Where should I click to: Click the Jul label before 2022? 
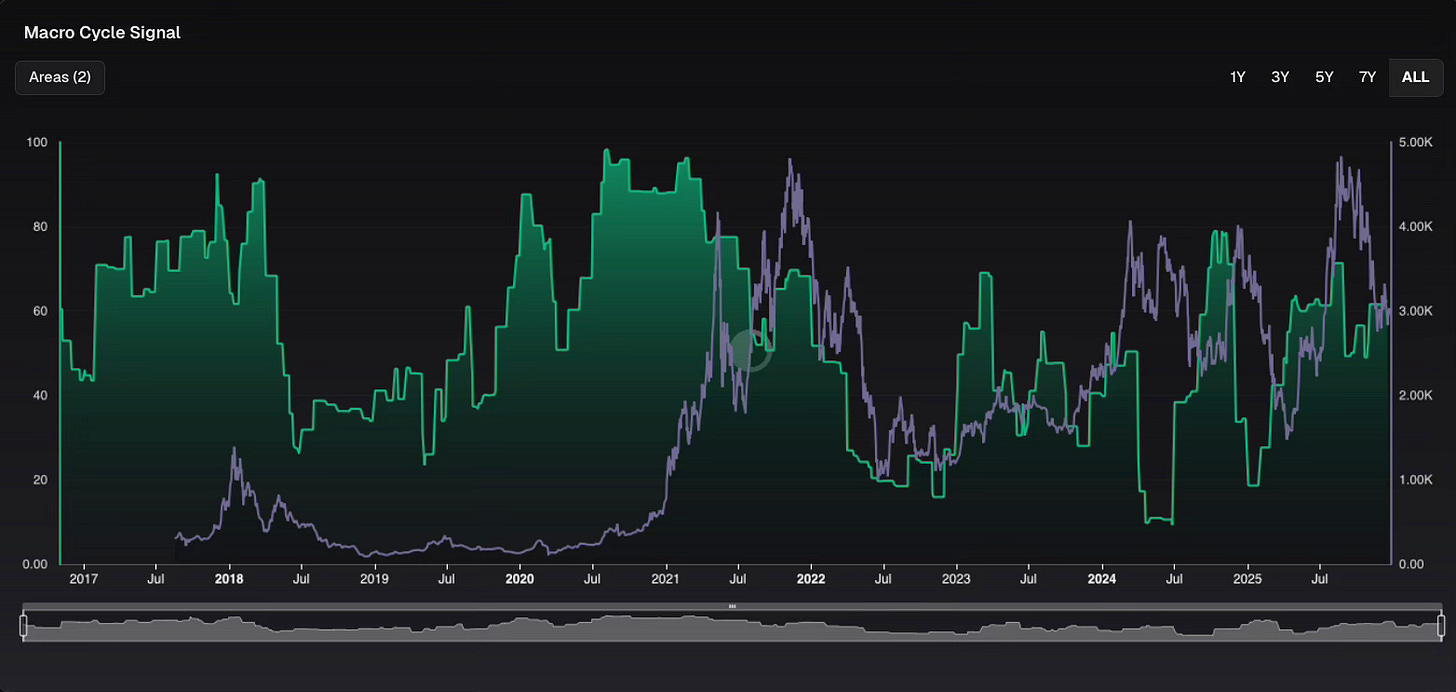coord(738,579)
